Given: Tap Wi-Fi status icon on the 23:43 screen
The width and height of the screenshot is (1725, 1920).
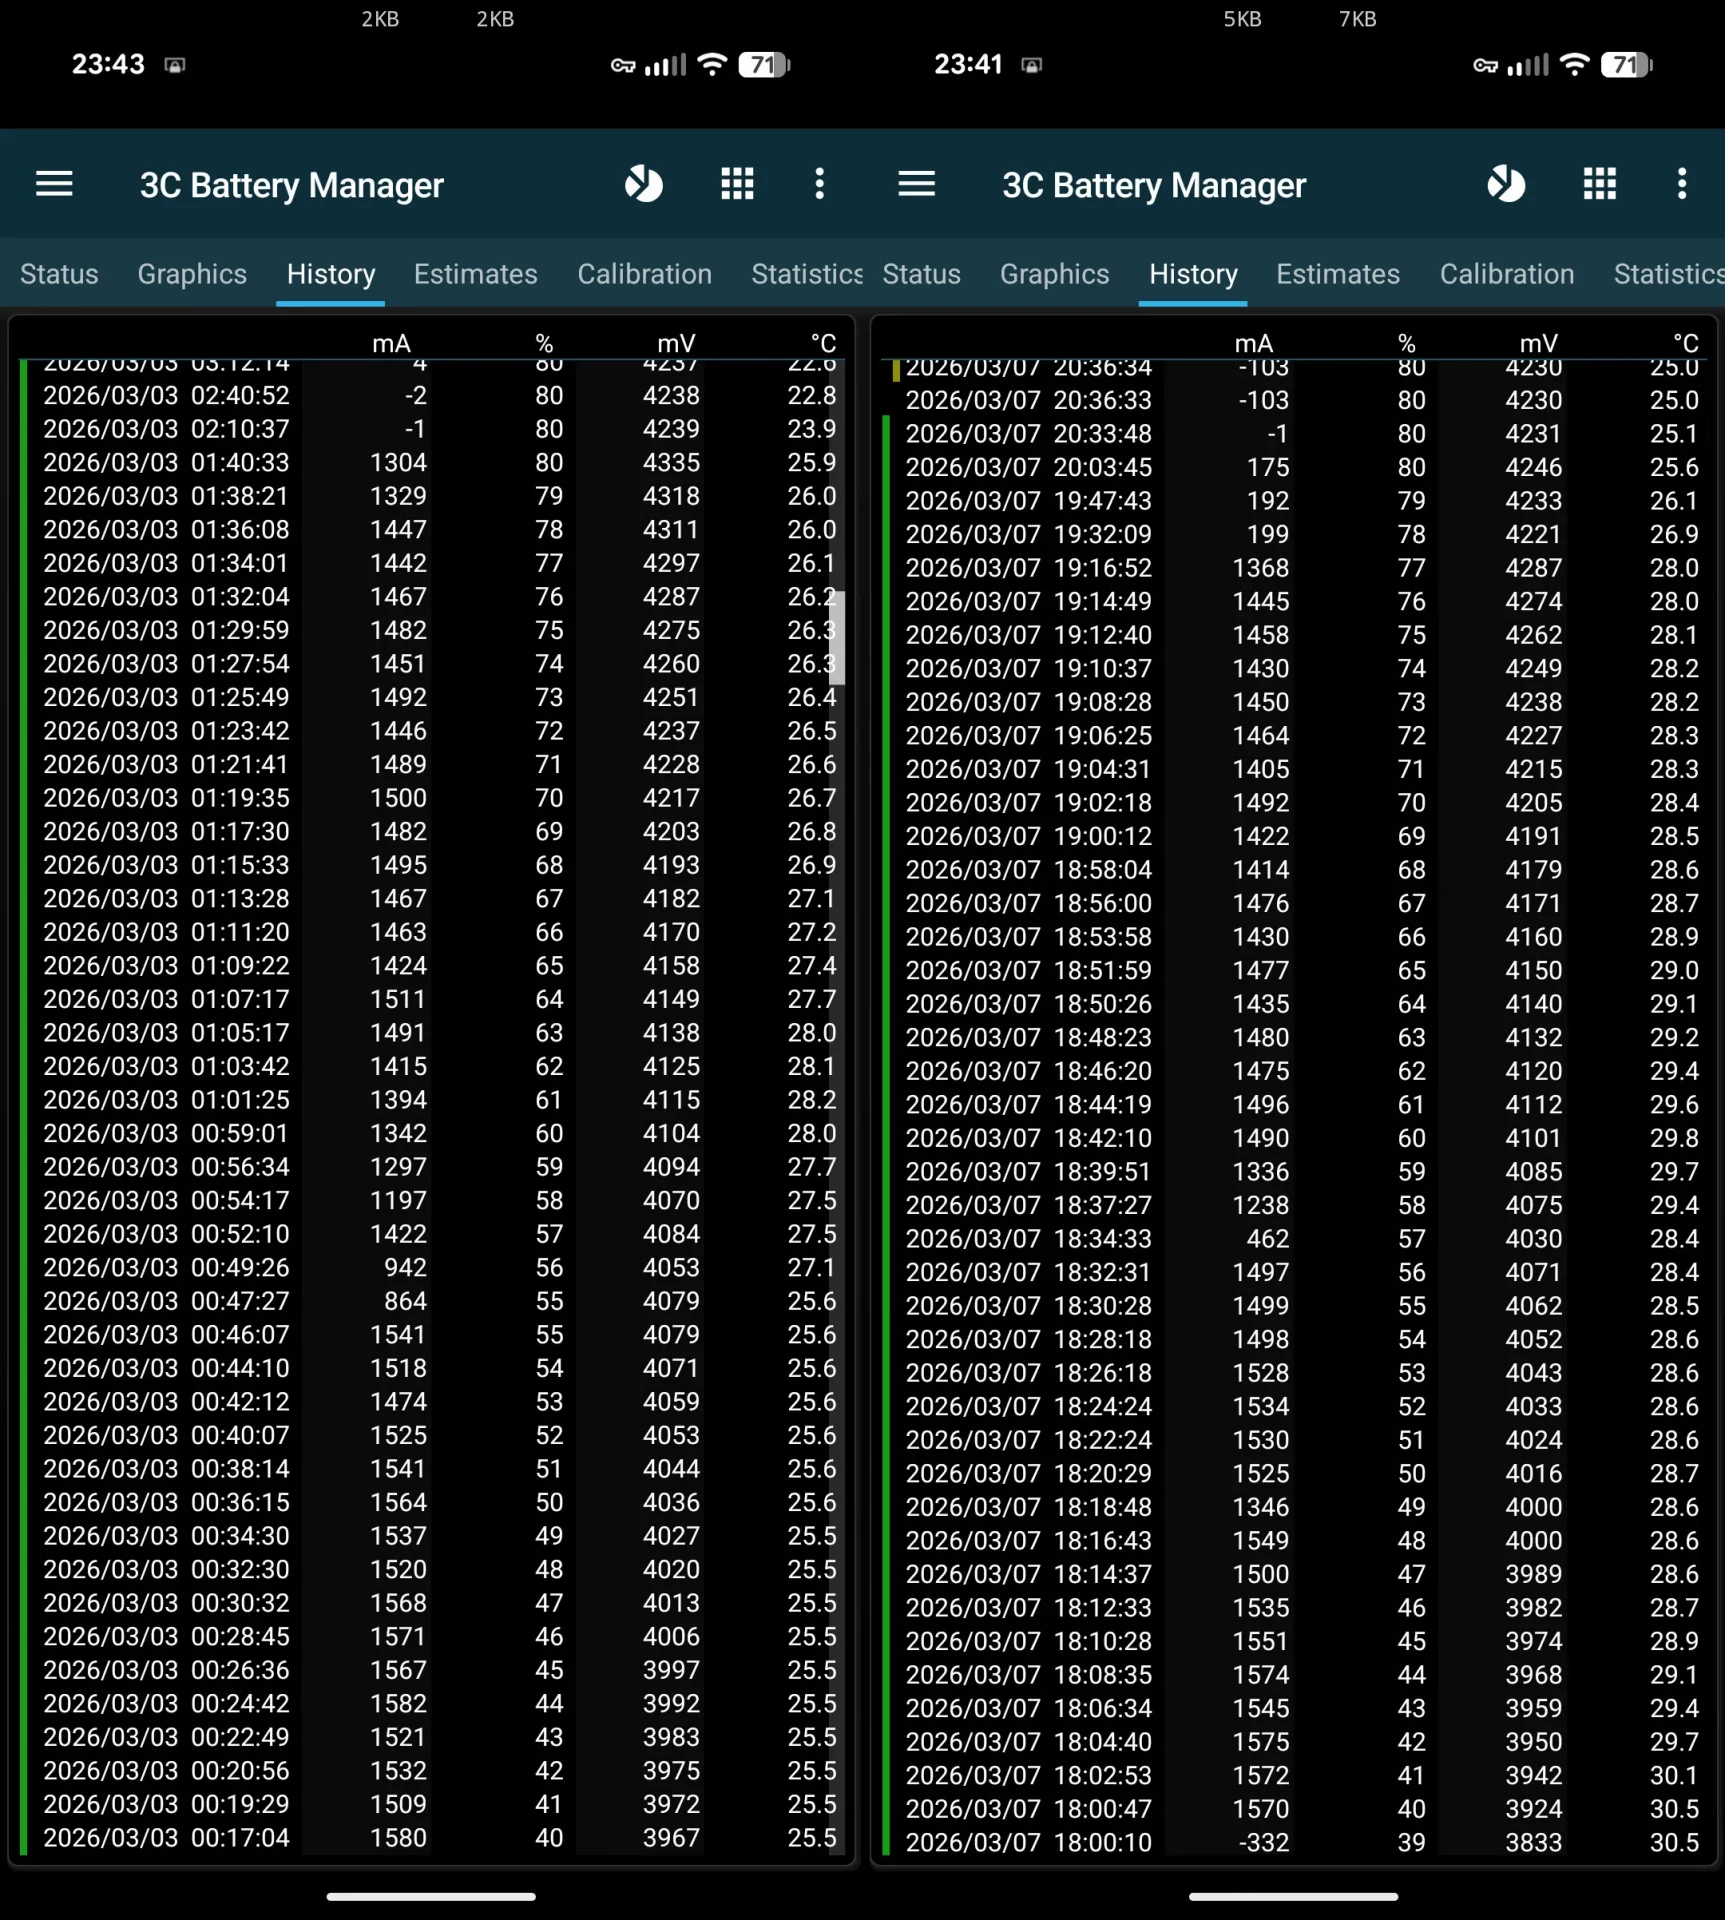Looking at the screenshot, I should pyautogui.click(x=712, y=65).
